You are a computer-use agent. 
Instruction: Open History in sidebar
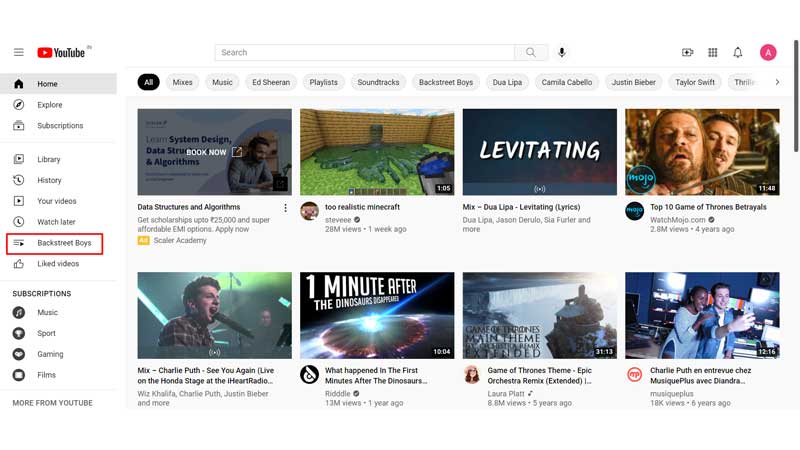click(58, 180)
